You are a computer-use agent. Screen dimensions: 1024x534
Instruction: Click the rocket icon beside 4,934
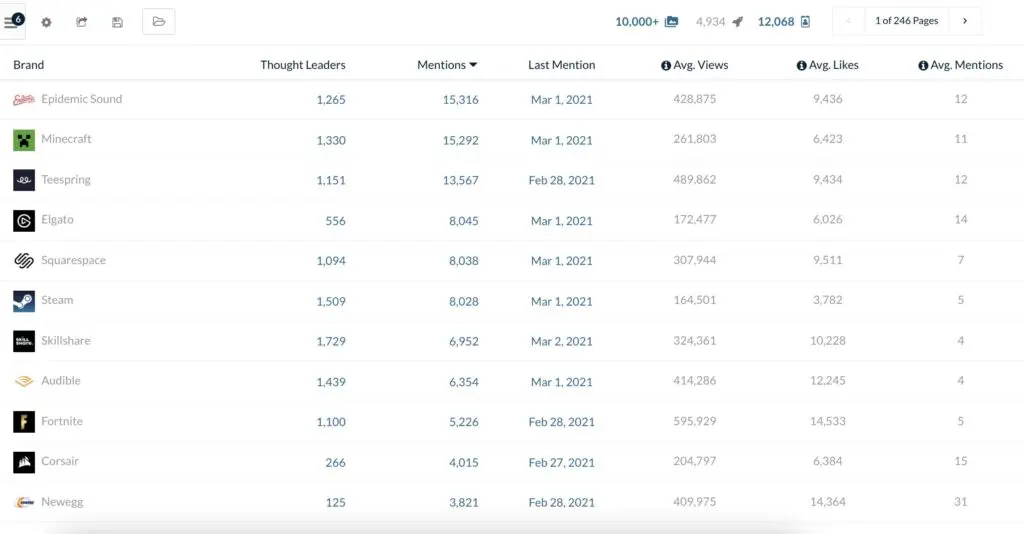(737, 22)
